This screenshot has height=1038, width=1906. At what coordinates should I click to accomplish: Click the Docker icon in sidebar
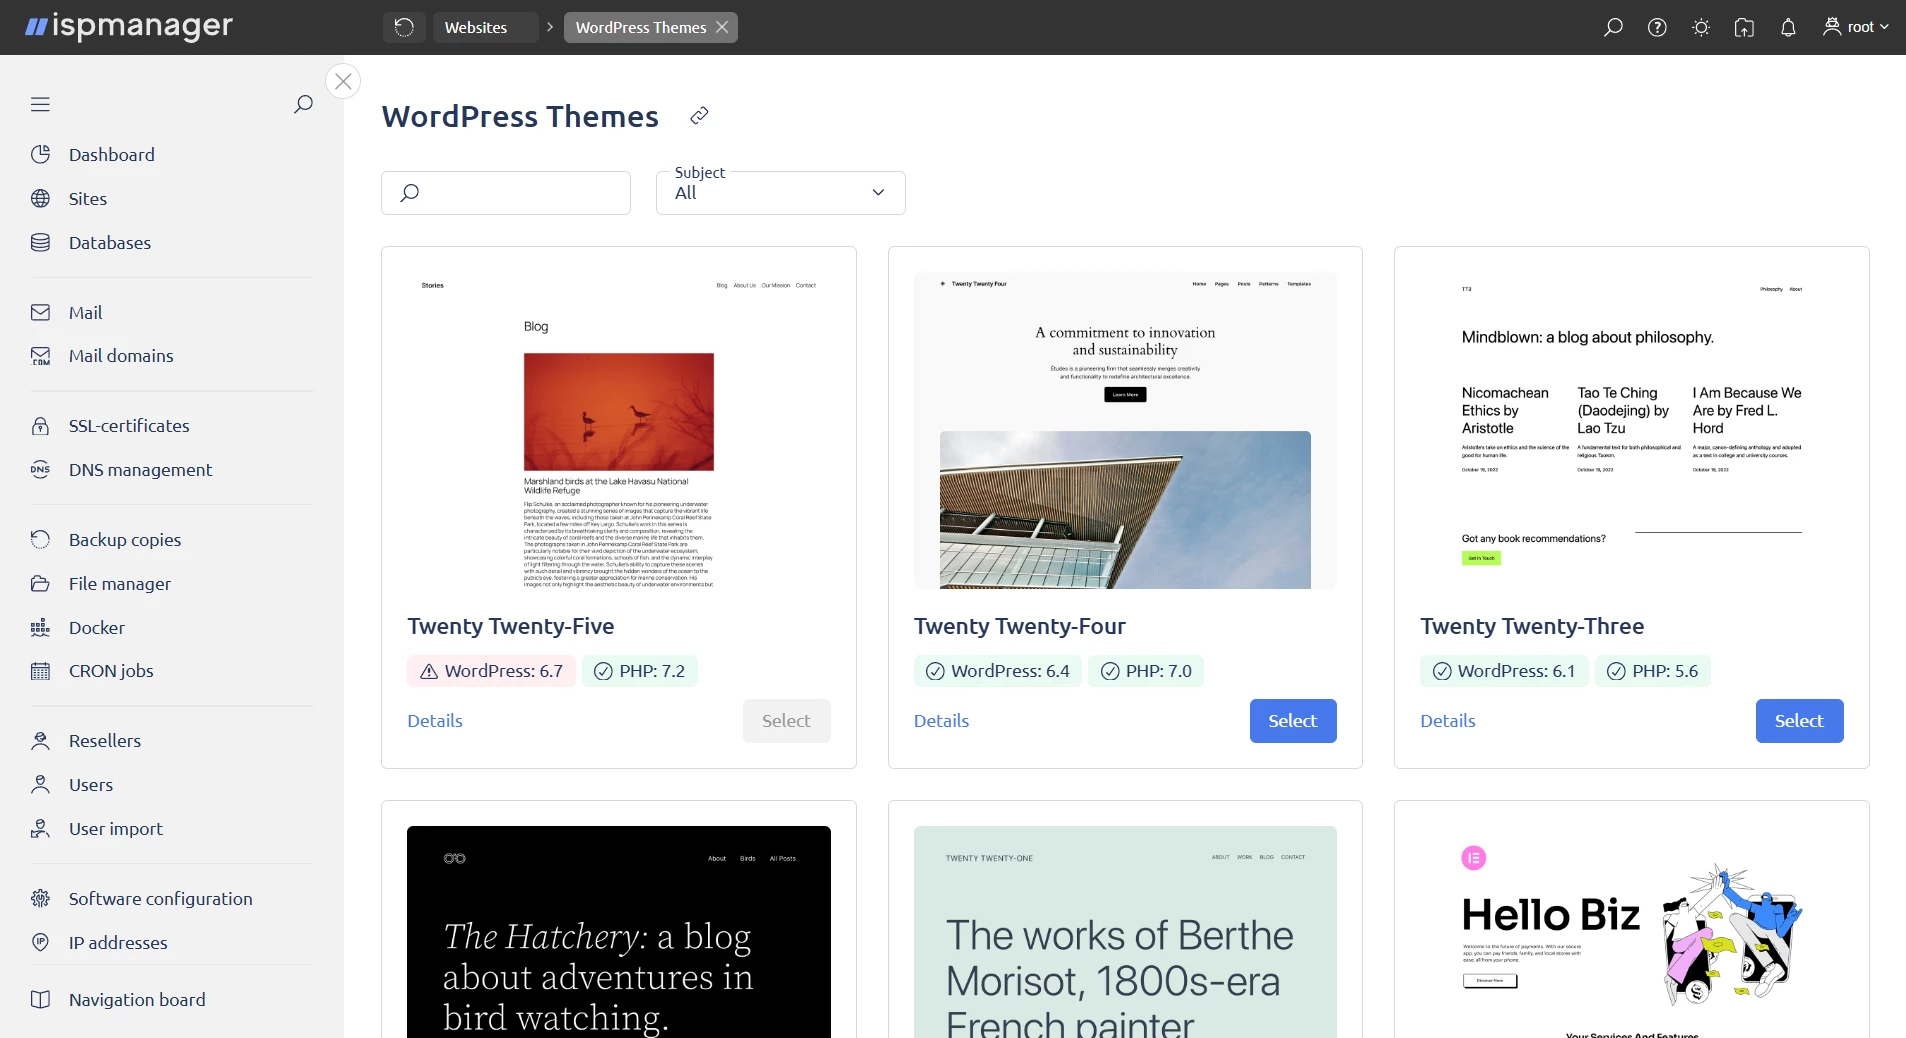40,628
